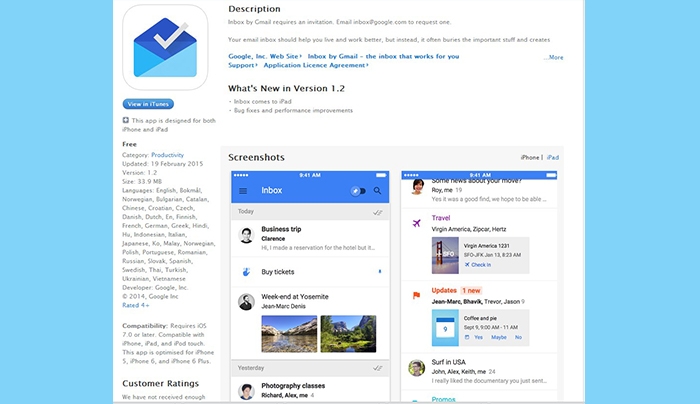Tap the orange Updates flag icon

(416, 295)
